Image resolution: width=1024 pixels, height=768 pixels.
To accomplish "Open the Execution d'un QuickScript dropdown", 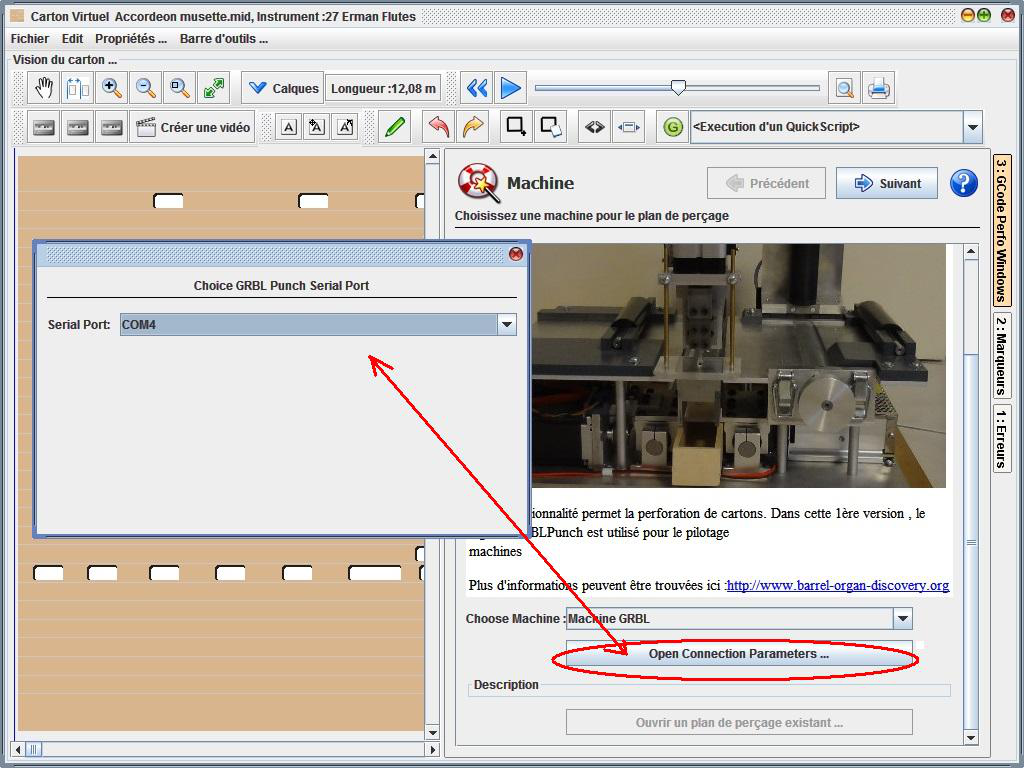I will (972, 127).
